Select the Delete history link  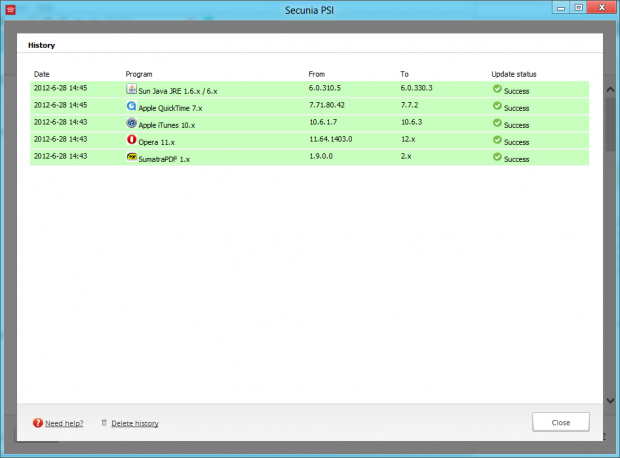(134, 423)
